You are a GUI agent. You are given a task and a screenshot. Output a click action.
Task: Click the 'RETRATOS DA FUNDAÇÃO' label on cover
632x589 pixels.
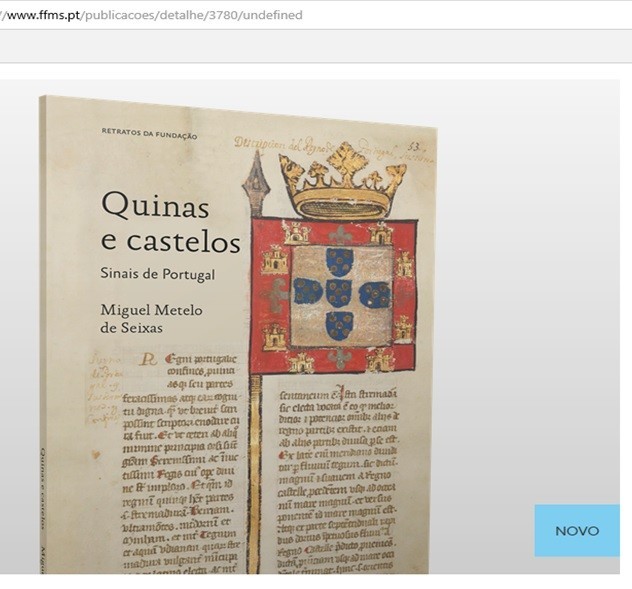click(x=149, y=133)
